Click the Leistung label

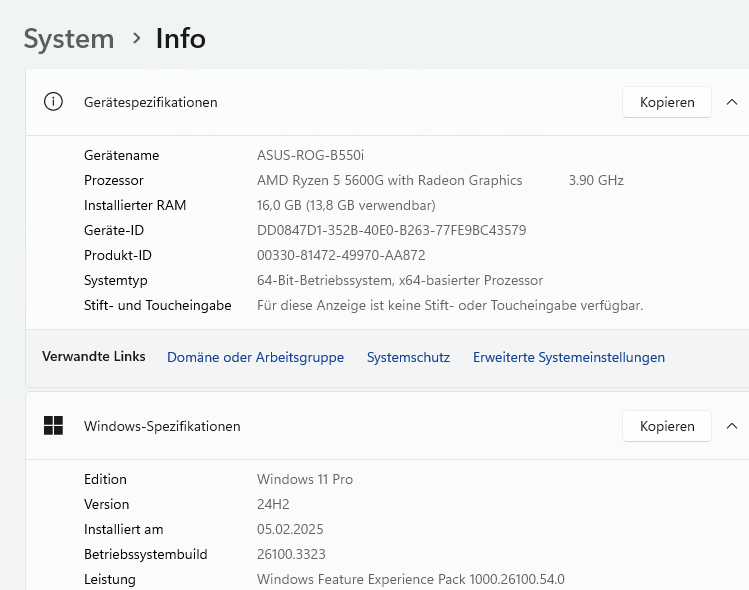tap(110, 579)
